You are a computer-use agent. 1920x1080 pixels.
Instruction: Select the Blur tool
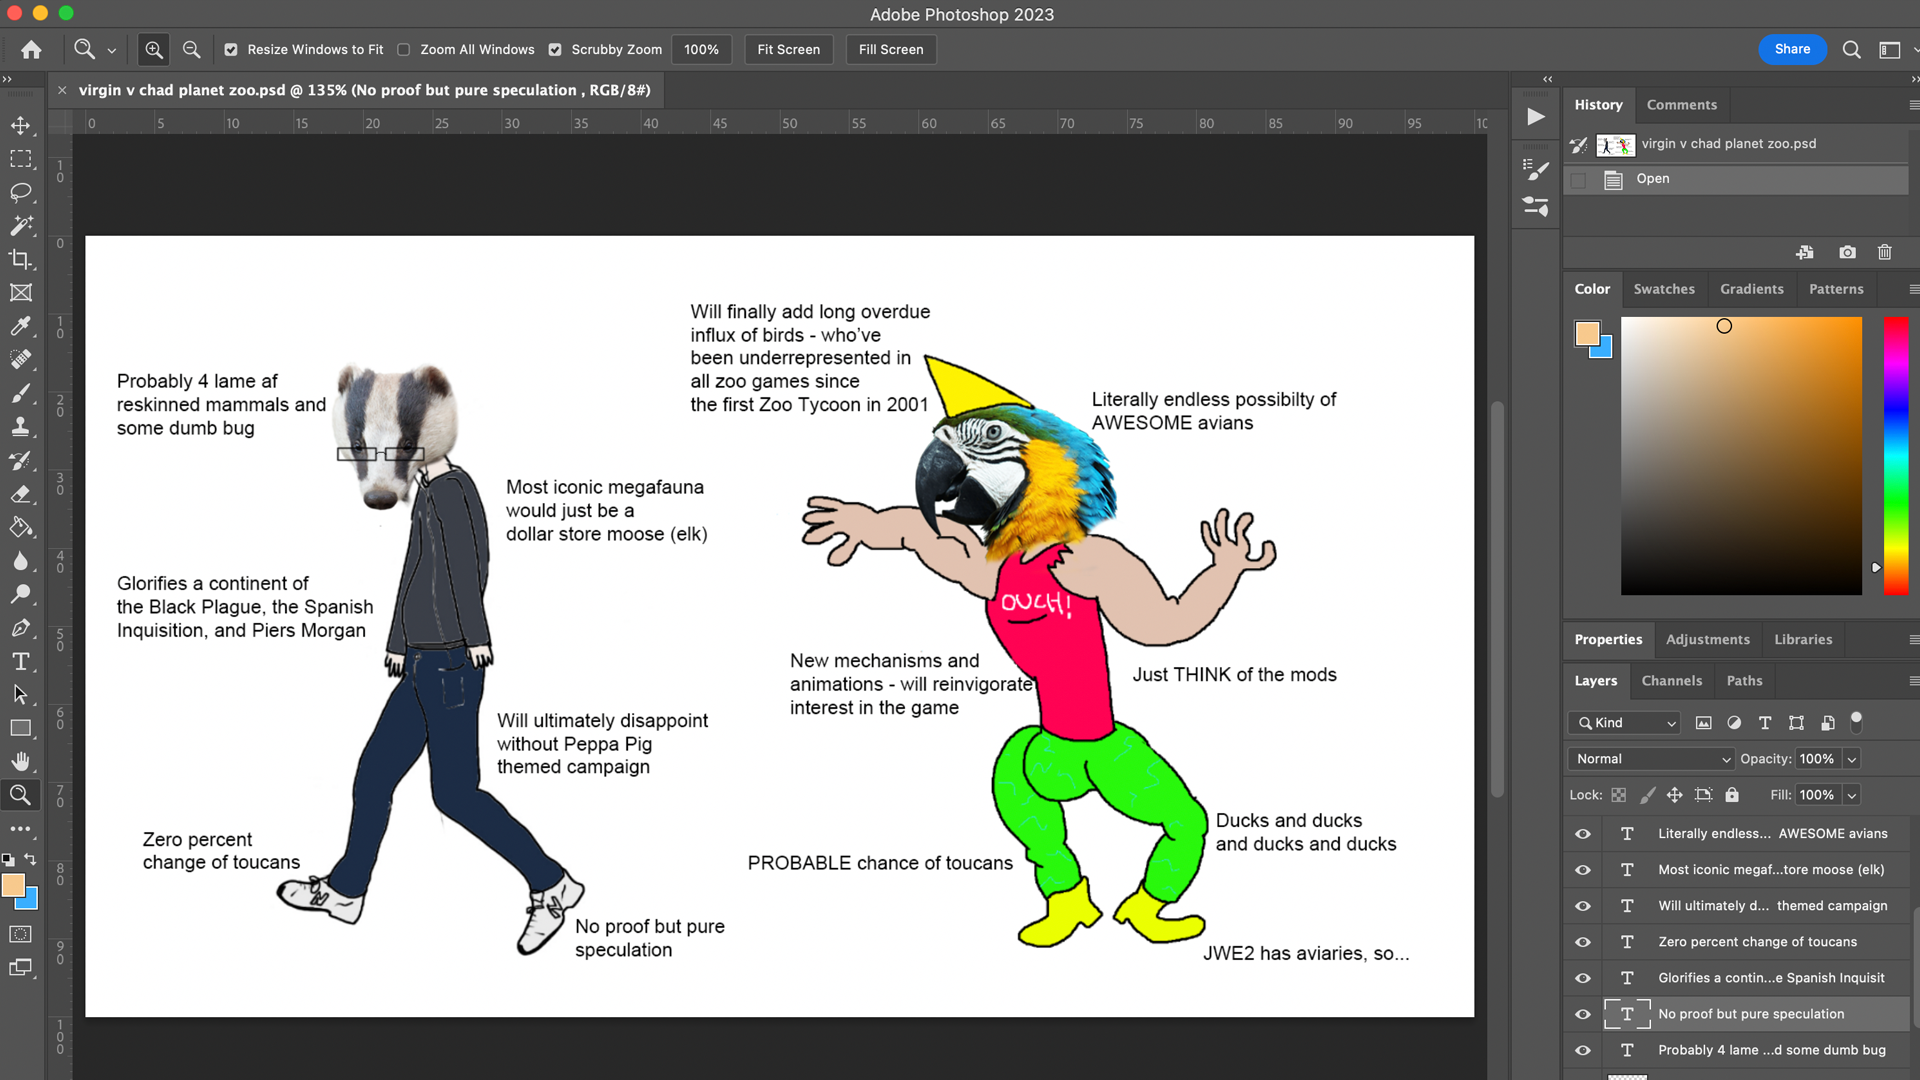[x=20, y=561]
